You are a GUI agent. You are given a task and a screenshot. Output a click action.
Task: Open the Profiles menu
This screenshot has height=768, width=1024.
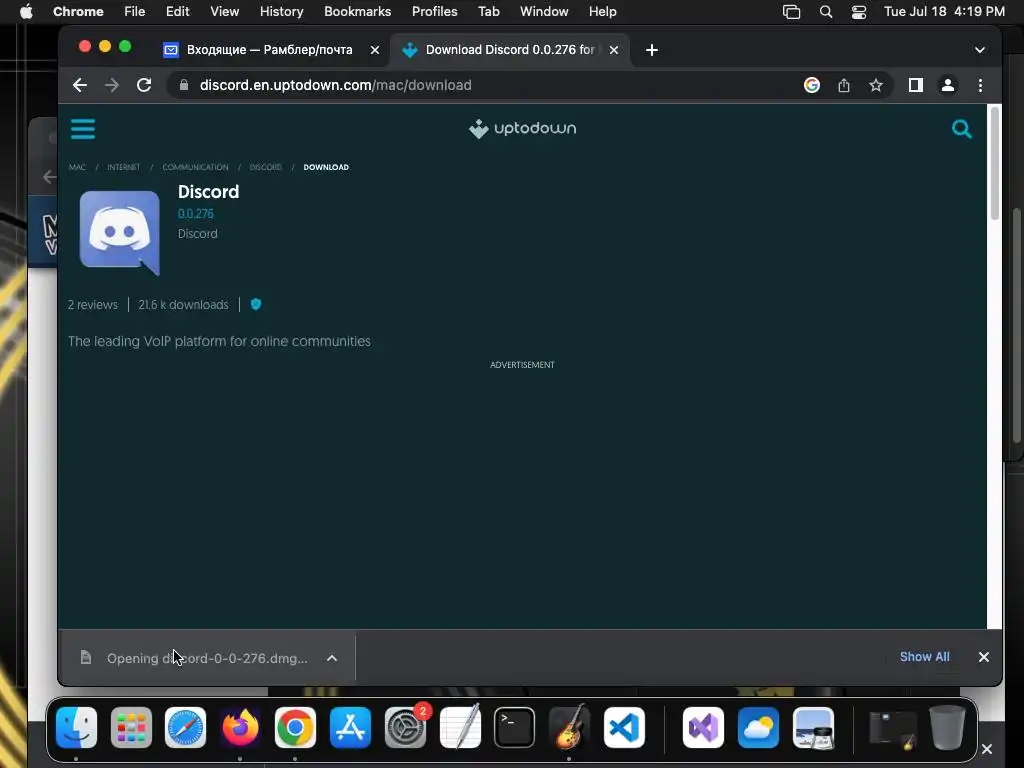(x=434, y=12)
